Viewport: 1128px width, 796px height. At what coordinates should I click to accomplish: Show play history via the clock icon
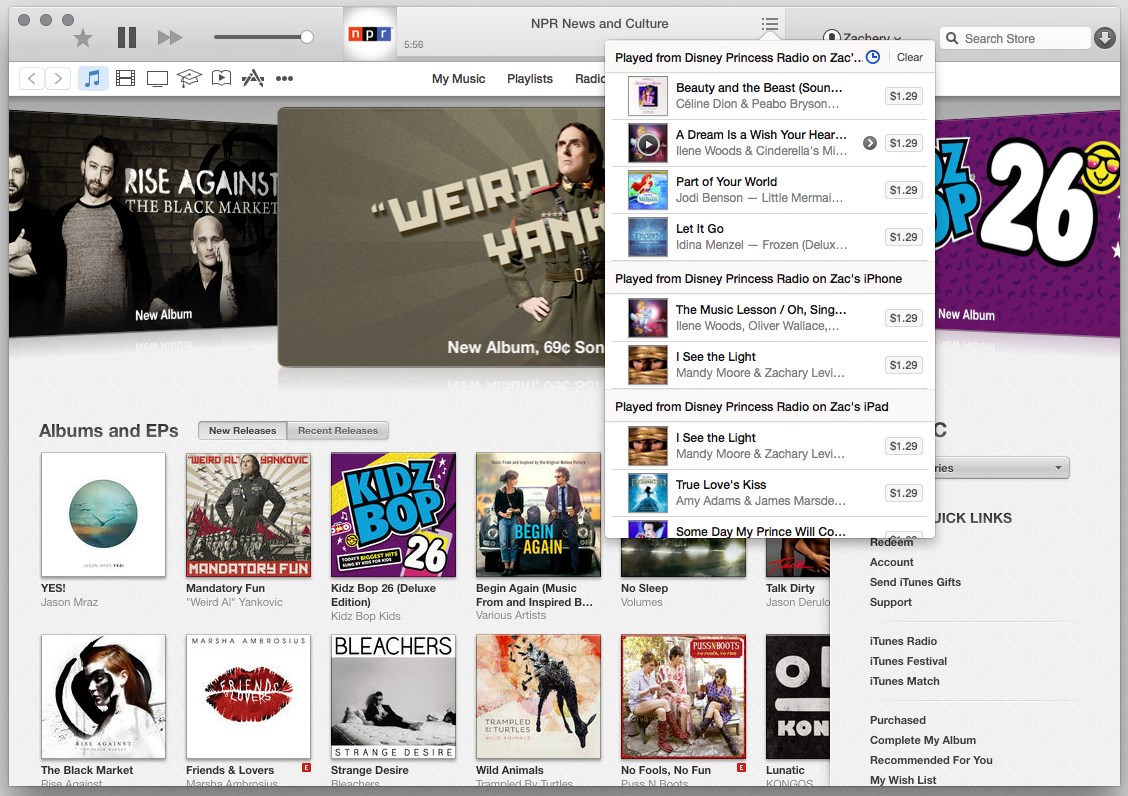point(873,57)
